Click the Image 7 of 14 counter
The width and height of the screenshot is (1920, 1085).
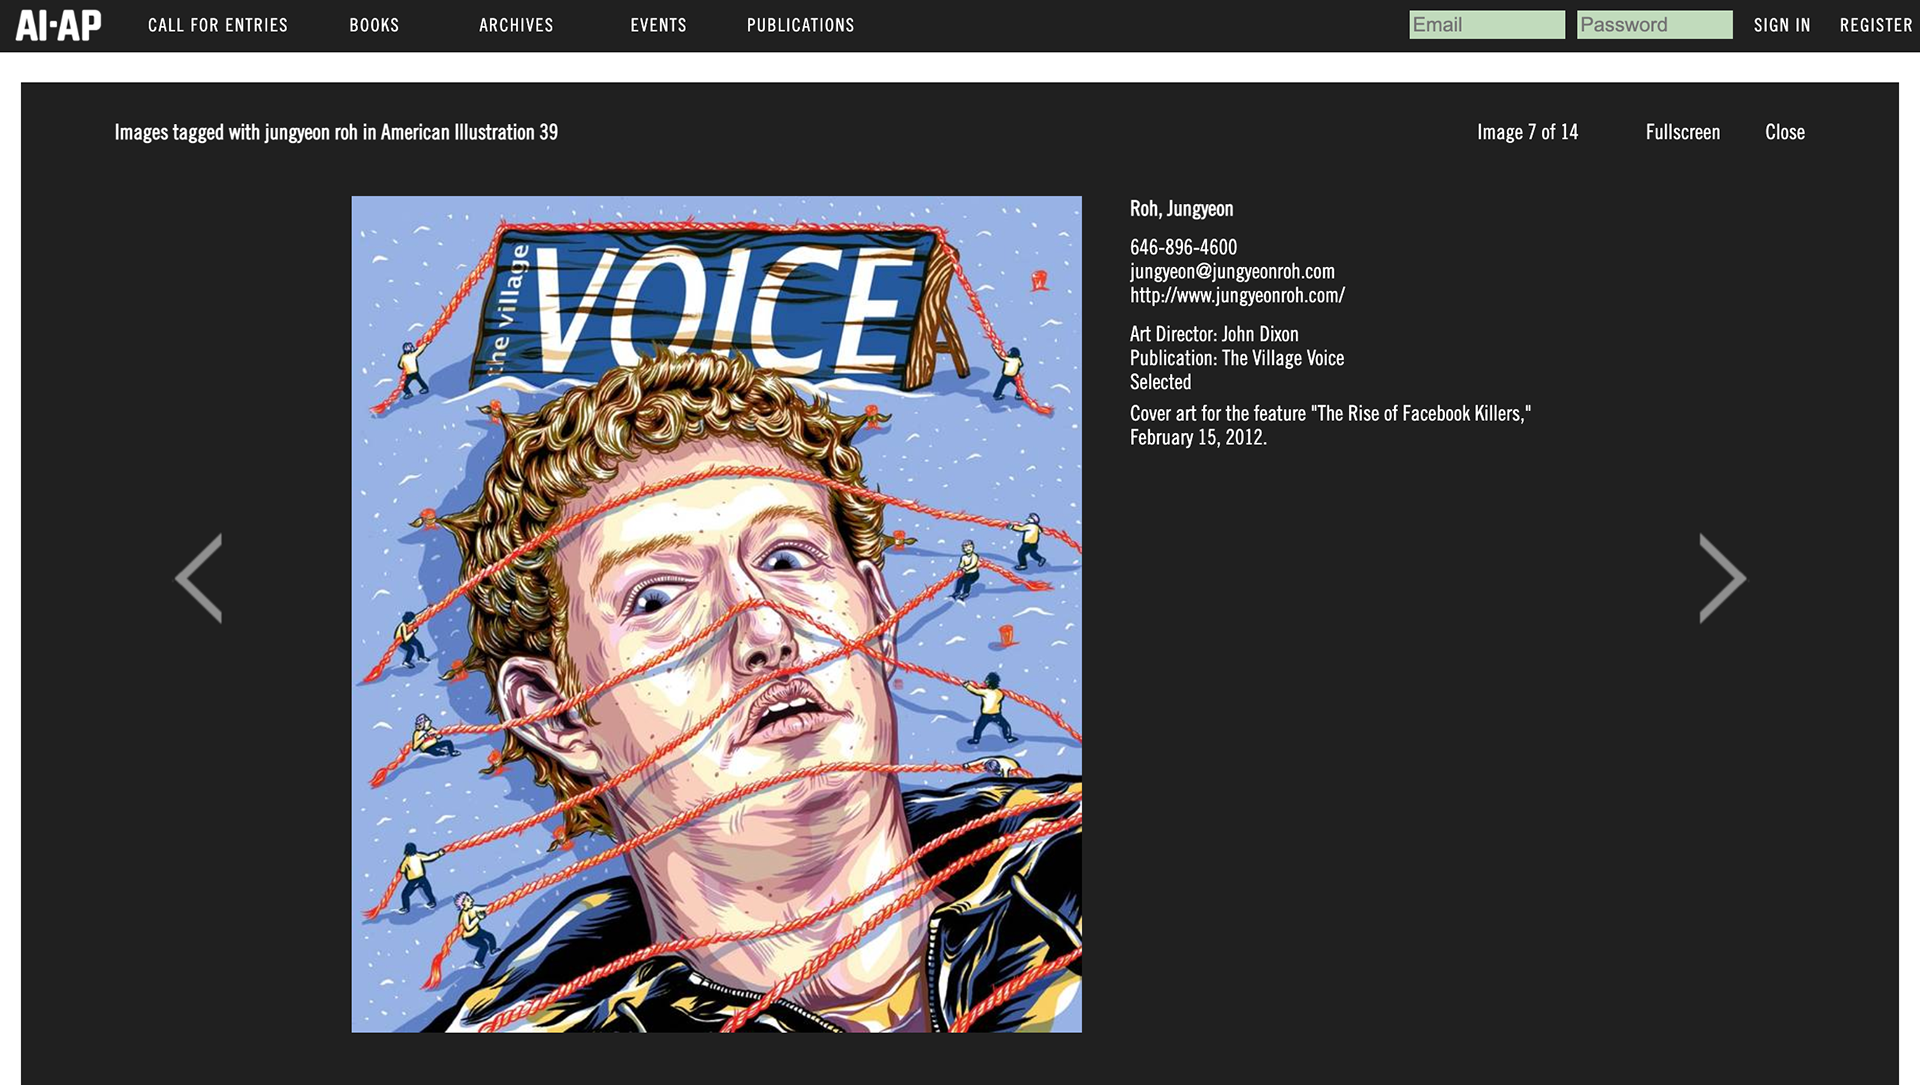click(x=1527, y=132)
